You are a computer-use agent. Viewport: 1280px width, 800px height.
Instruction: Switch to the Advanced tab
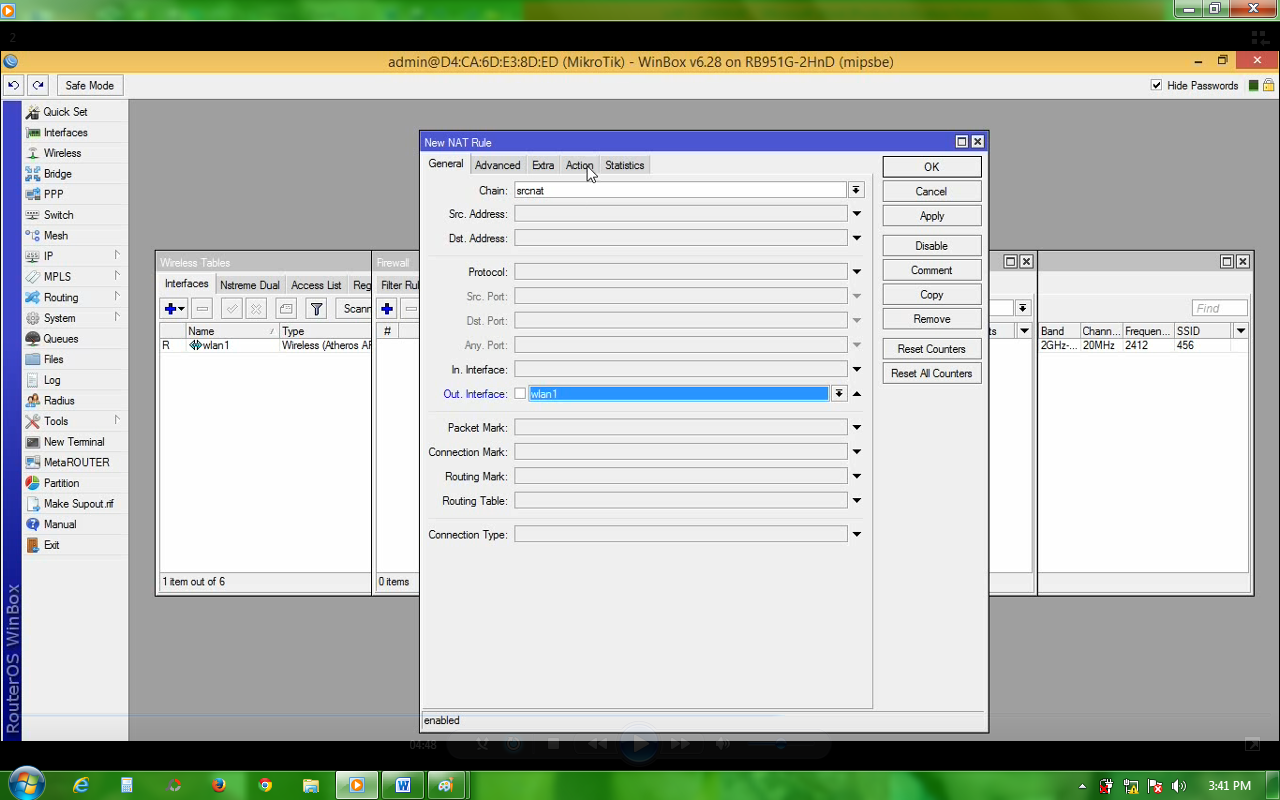(x=497, y=165)
